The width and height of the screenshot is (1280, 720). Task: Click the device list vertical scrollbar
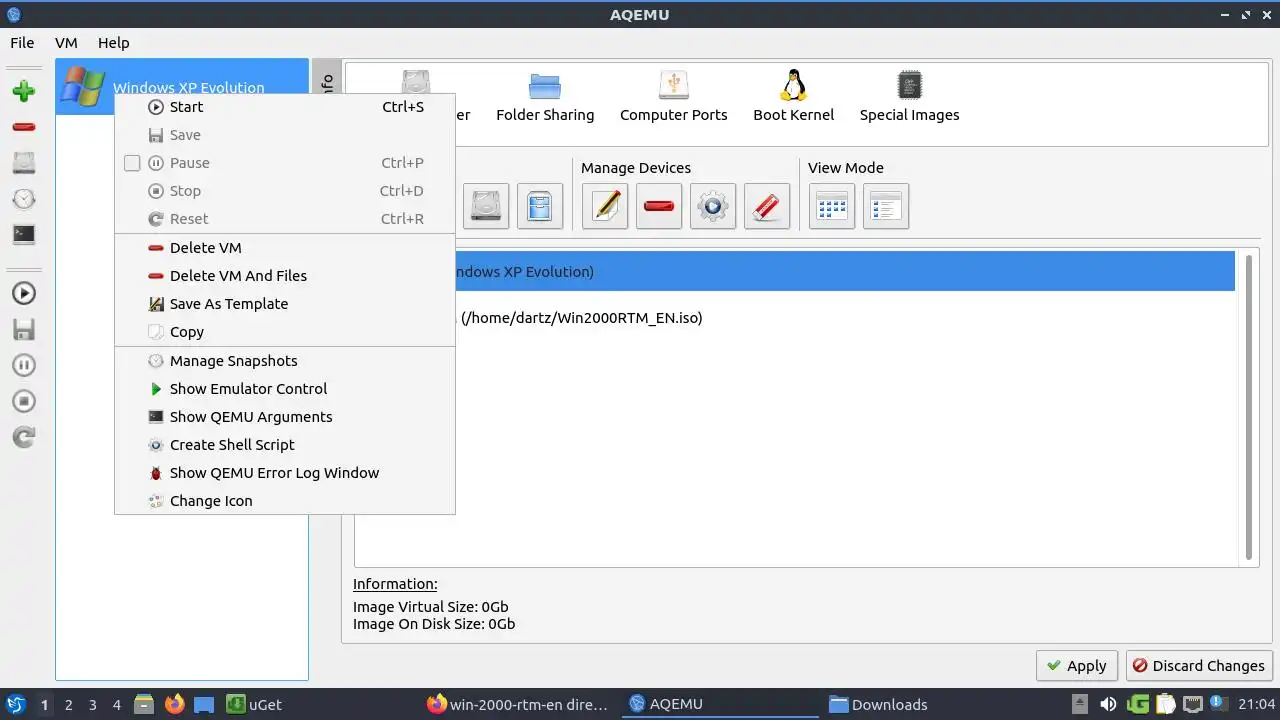1248,407
